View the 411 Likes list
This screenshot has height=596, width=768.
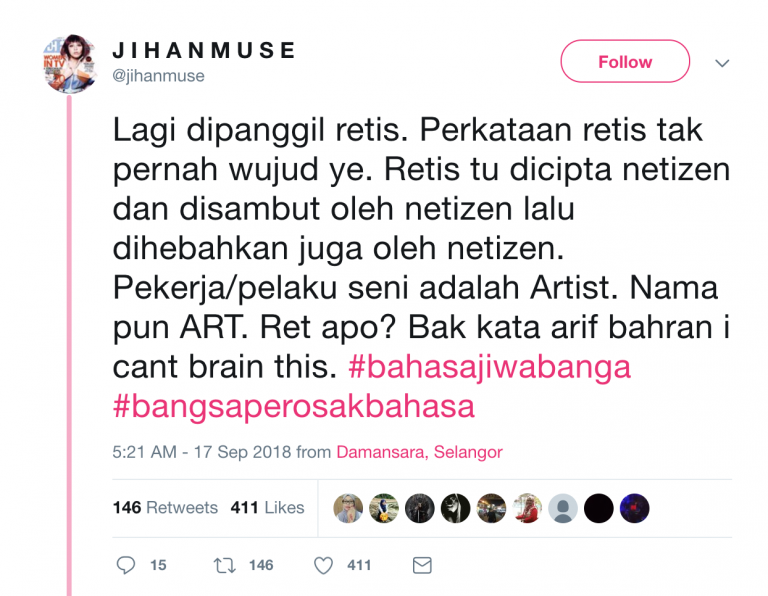tap(267, 507)
